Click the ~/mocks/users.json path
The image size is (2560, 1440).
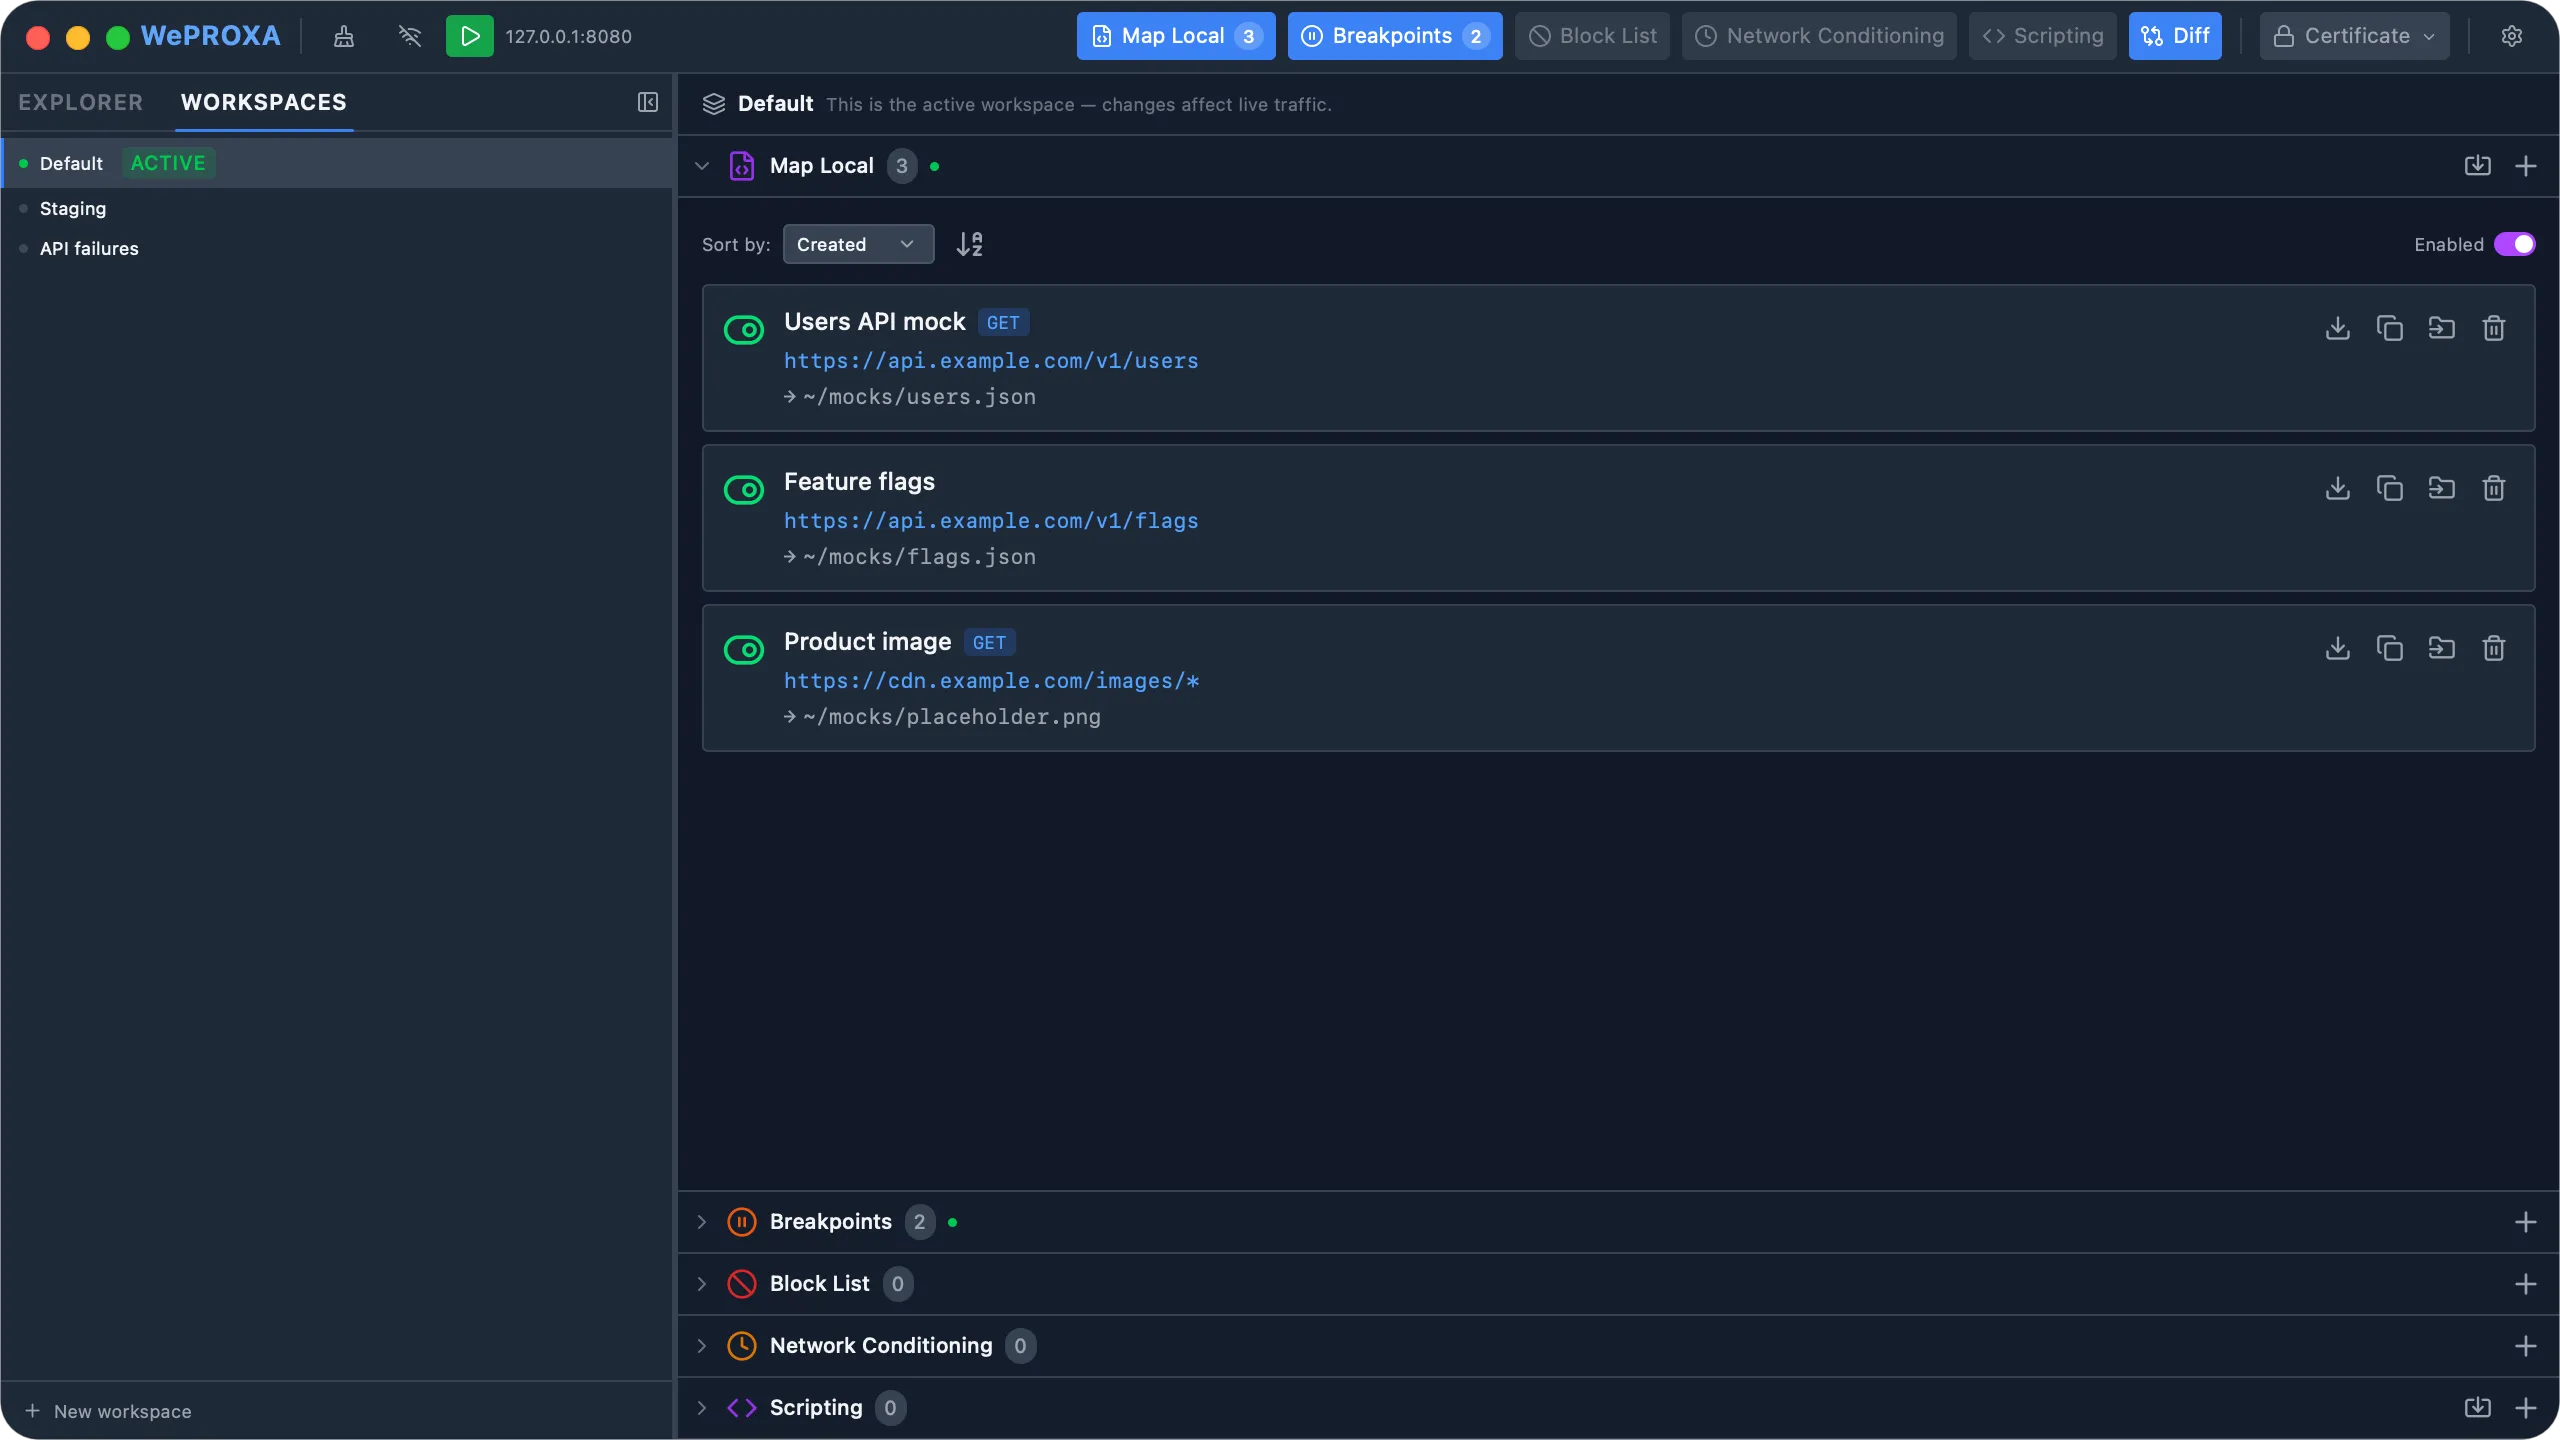(x=919, y=397)
